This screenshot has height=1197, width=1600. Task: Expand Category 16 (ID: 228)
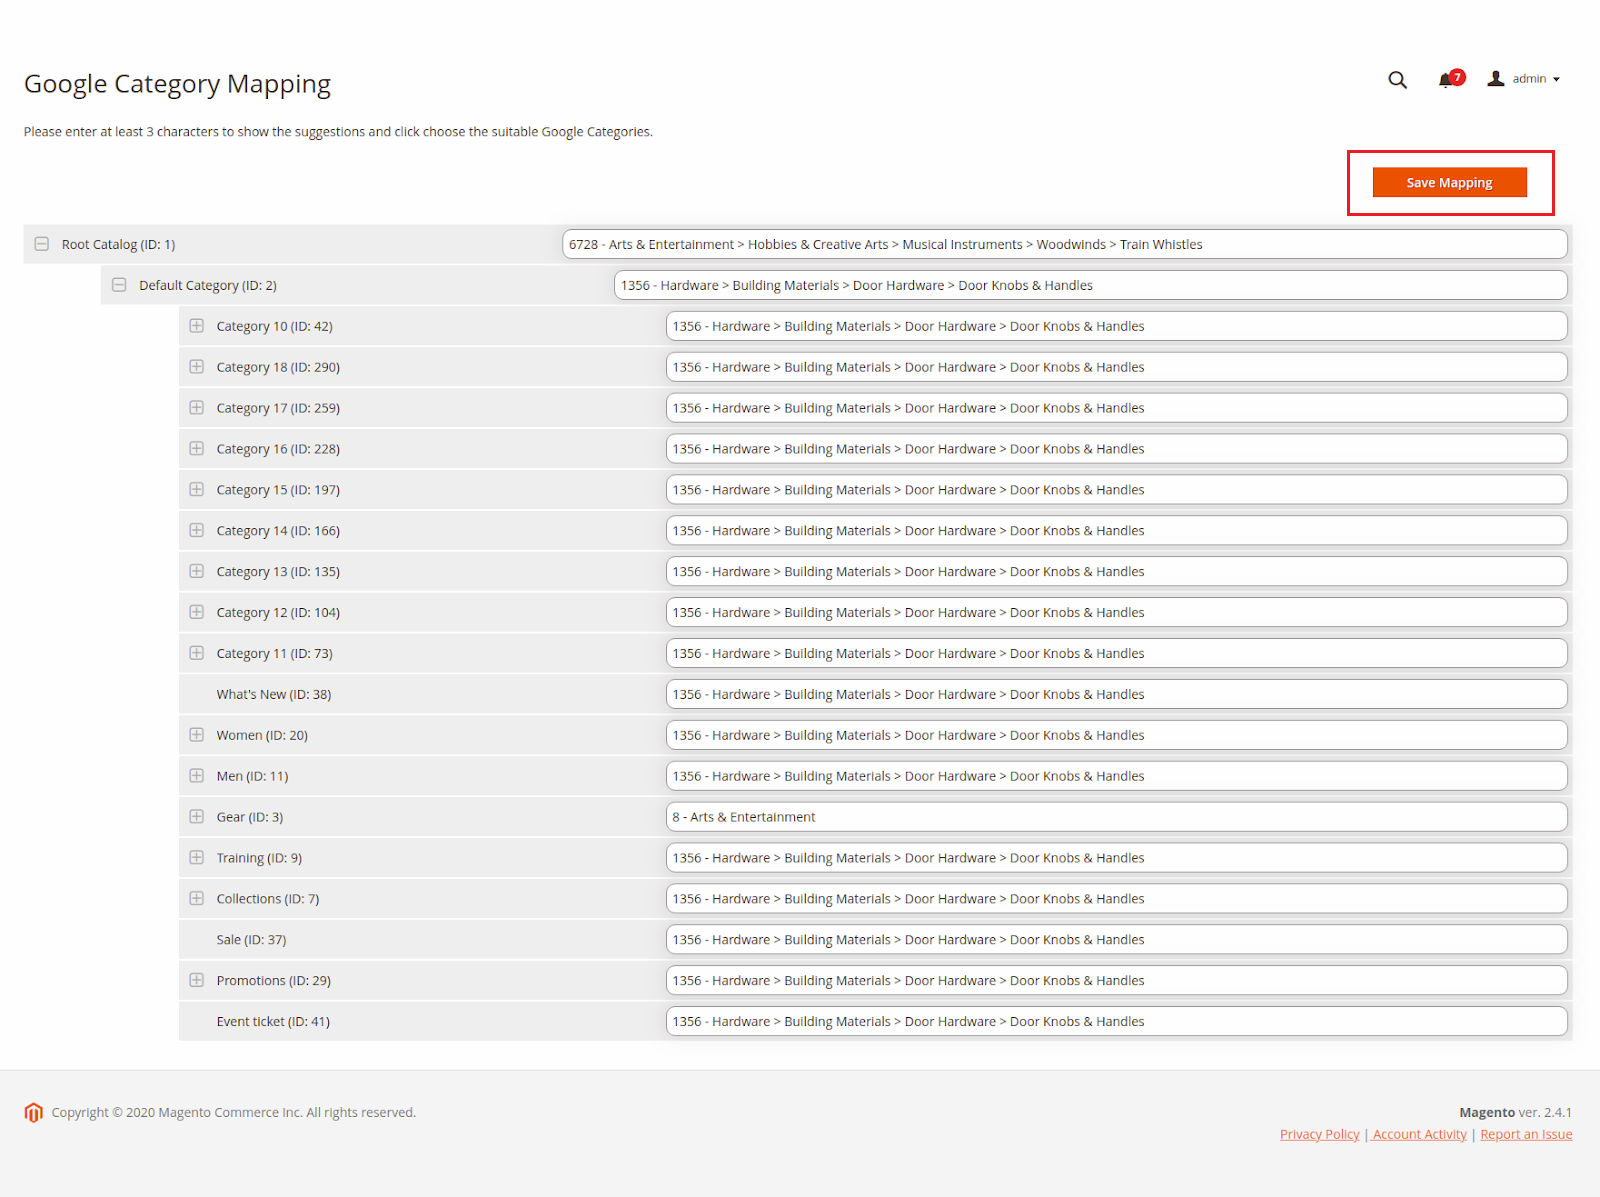pyautogui.click(x=197, y=449)
